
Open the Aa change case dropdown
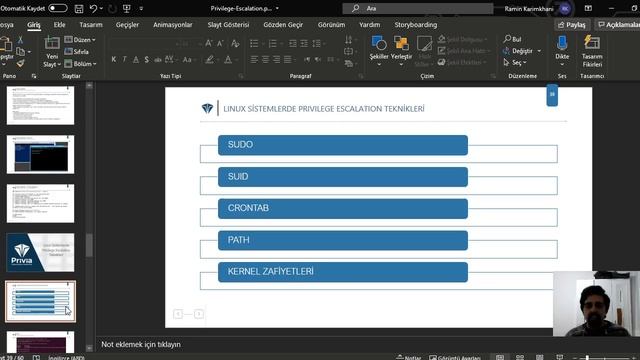pos(188,60)
